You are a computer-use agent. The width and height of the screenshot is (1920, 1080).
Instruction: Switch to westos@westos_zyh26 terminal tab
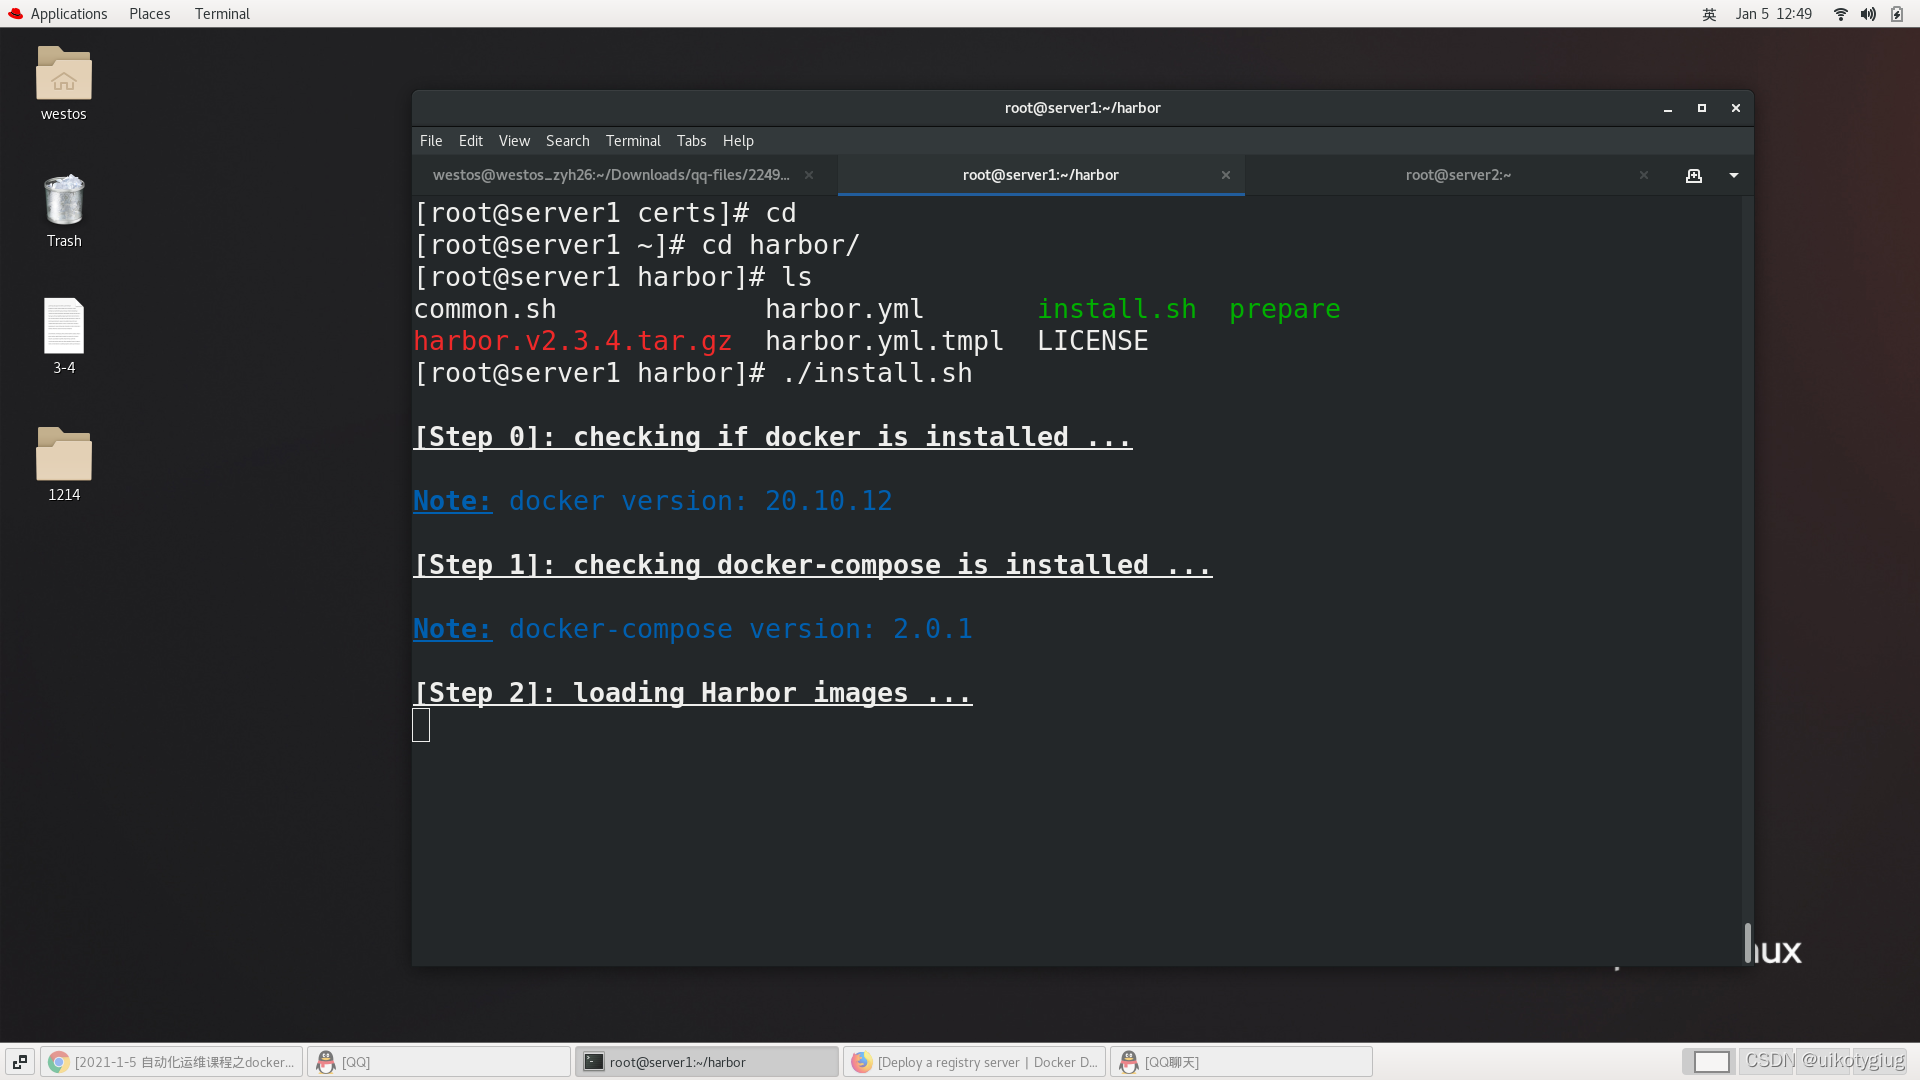613,173
